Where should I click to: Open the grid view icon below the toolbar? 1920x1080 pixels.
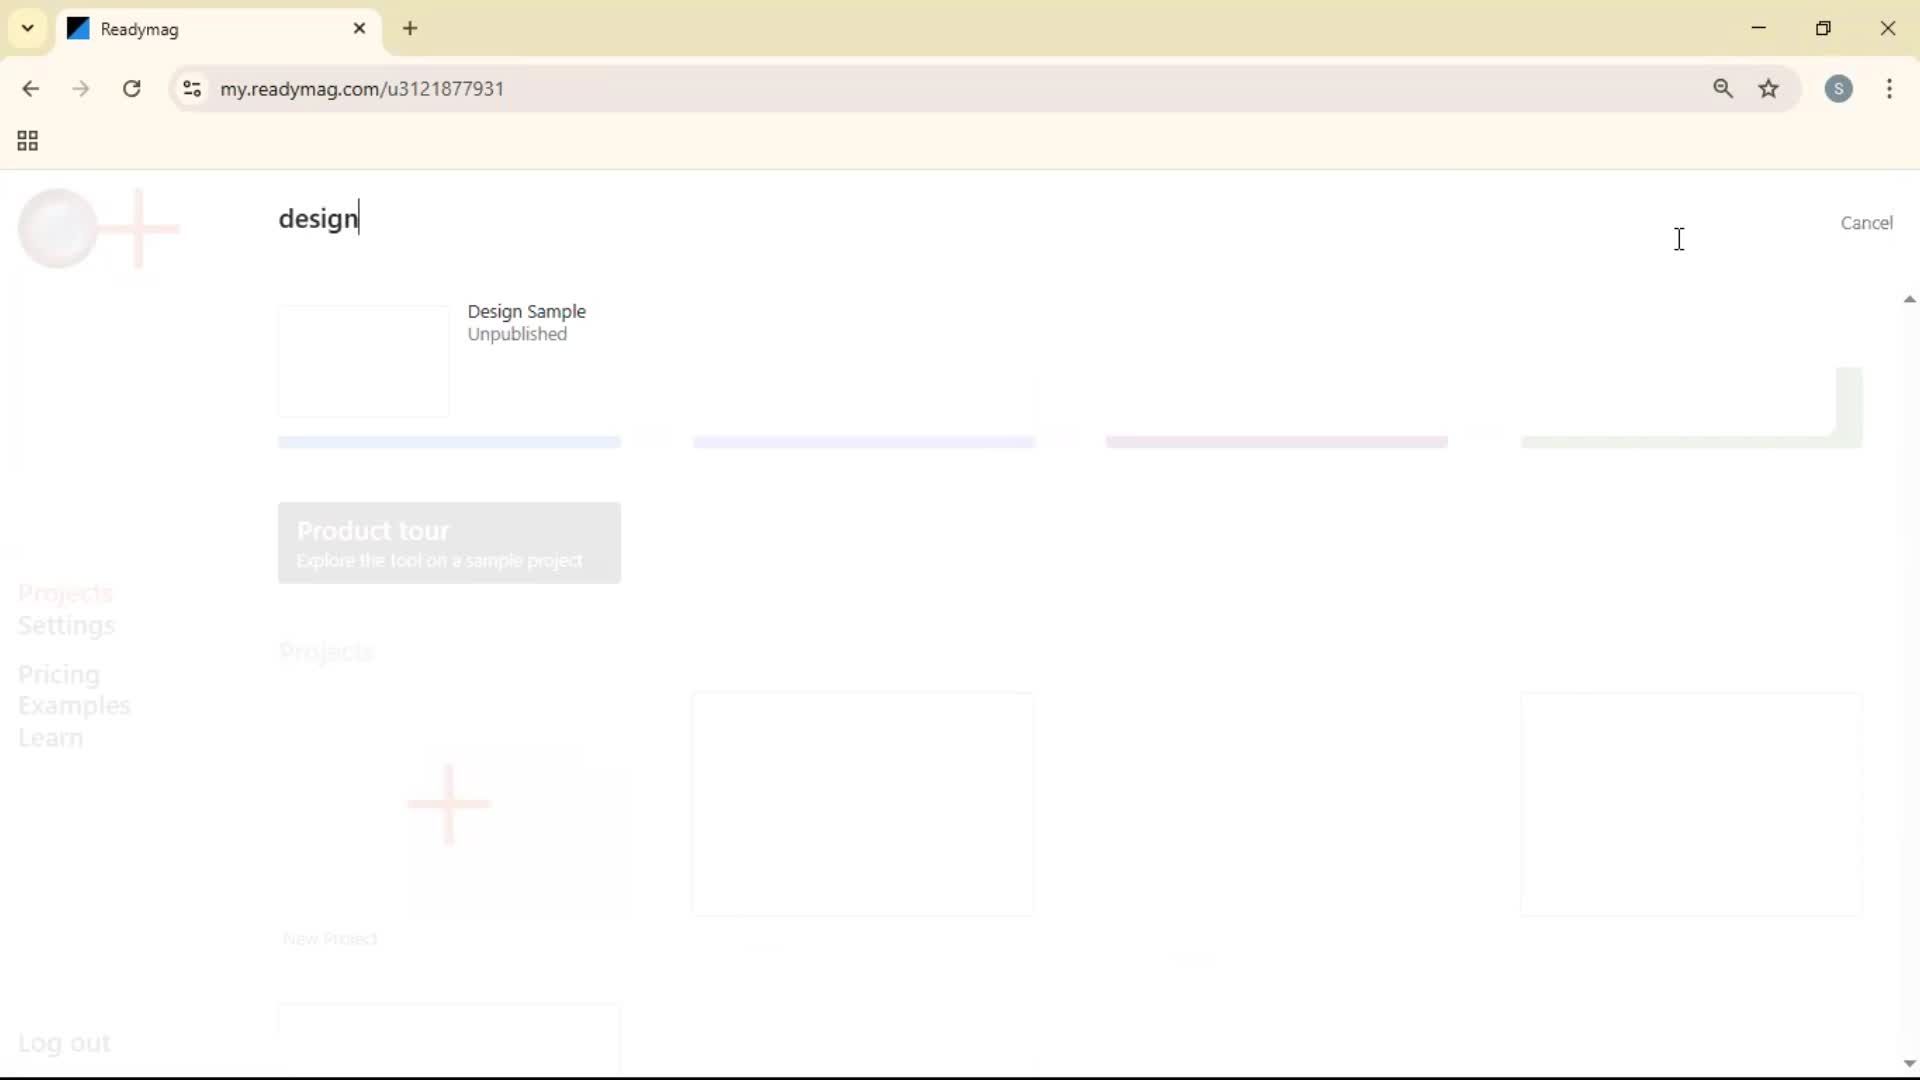(x=27, y=140)
